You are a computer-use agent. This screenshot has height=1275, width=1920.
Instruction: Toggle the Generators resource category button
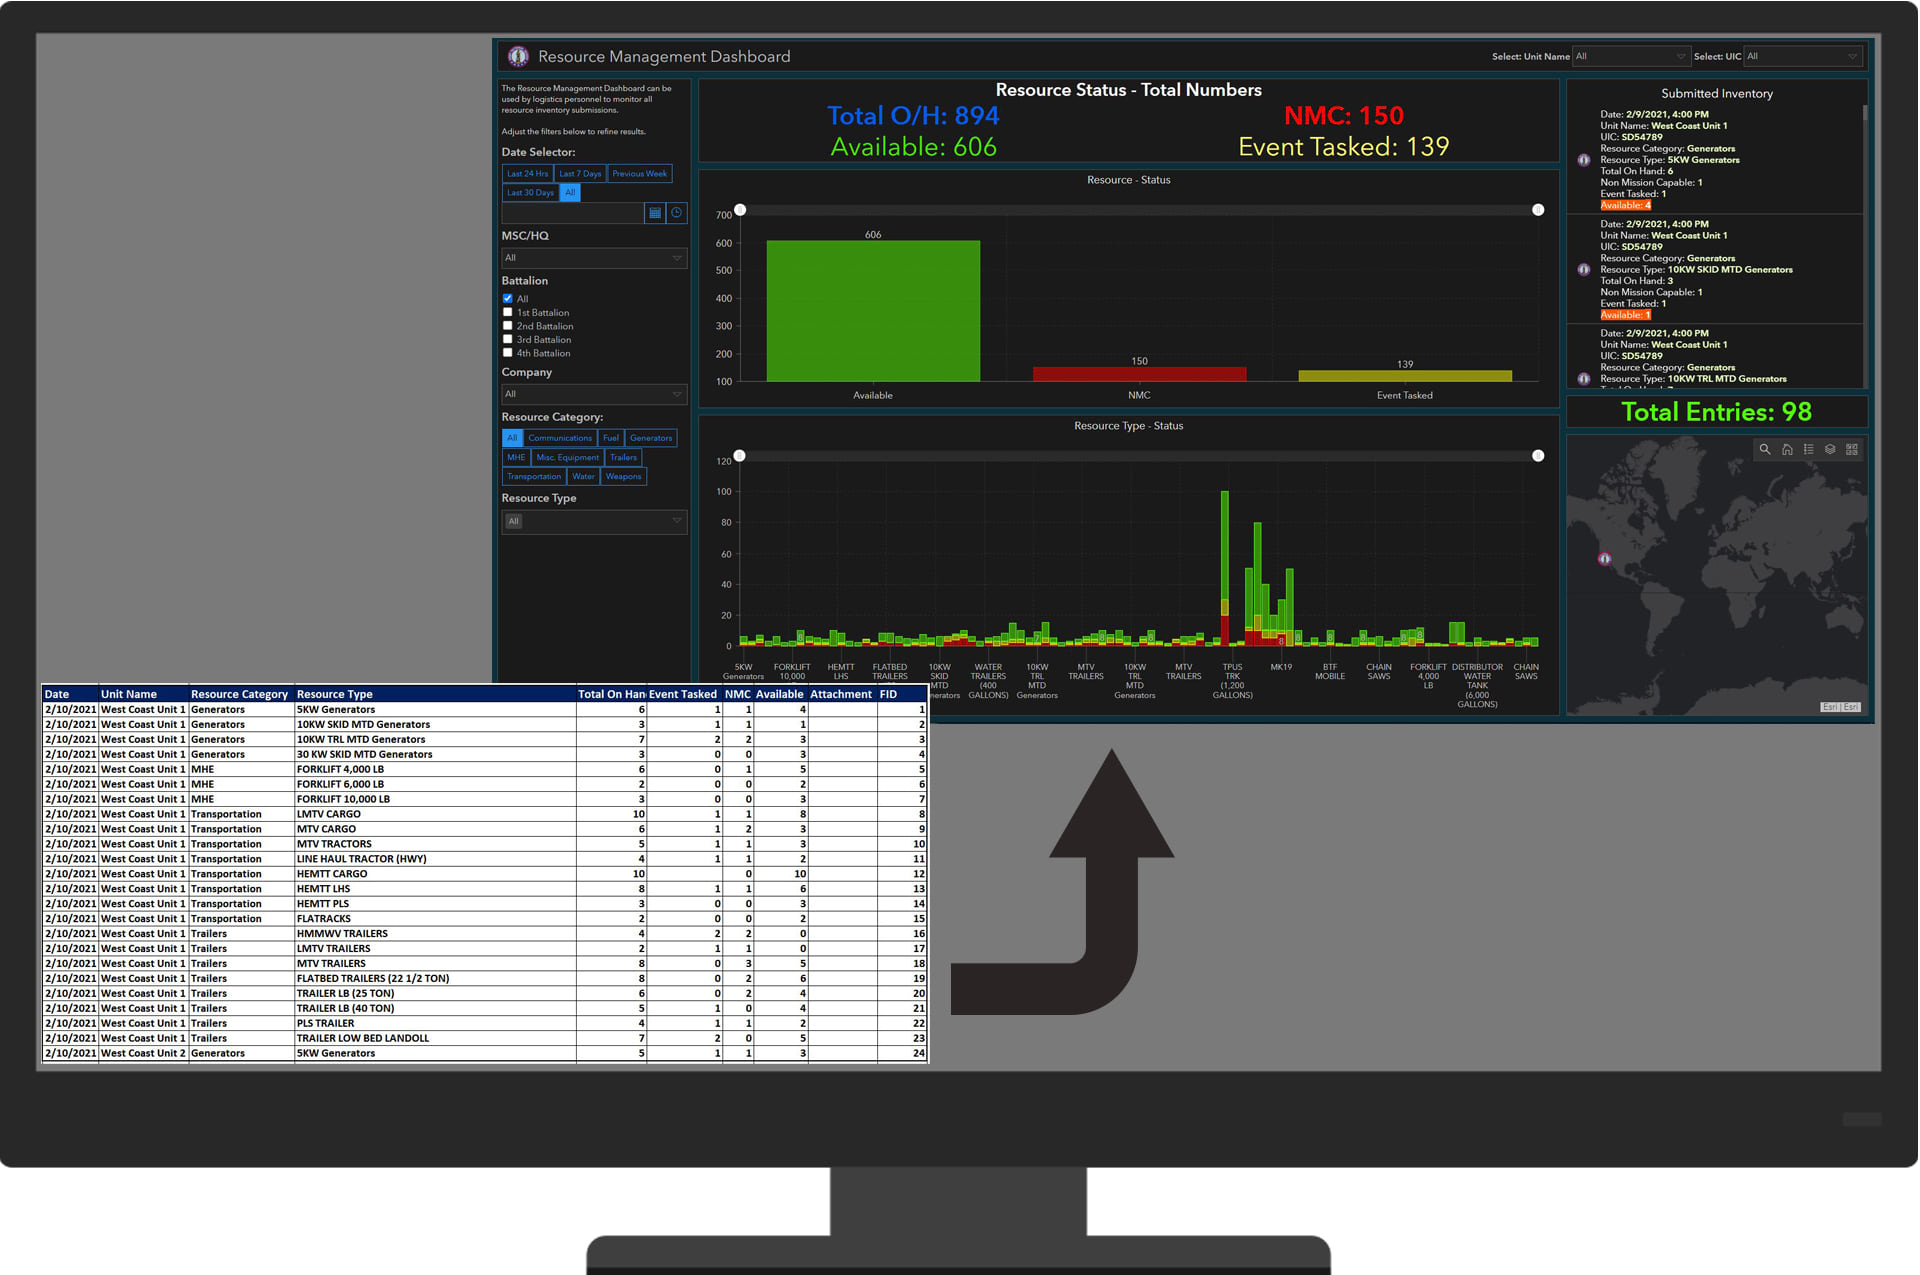pos(650,438)
